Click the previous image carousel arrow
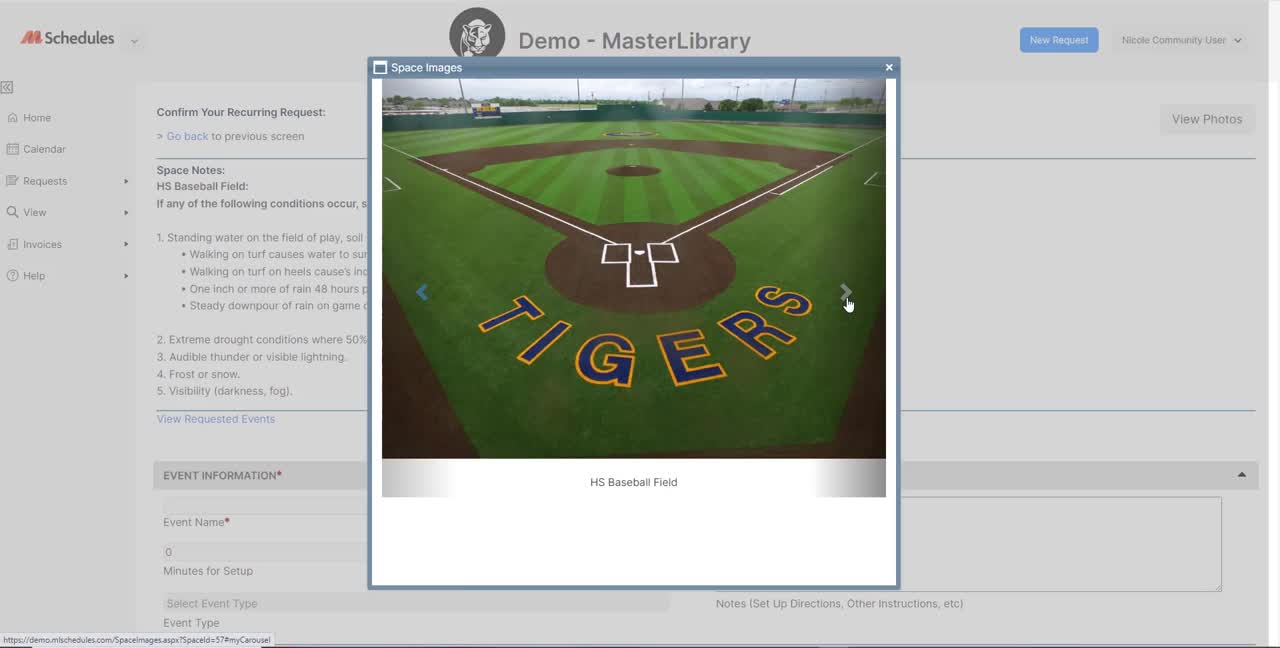The height and width of the screenshot is (648, 1280). [422, 292]
